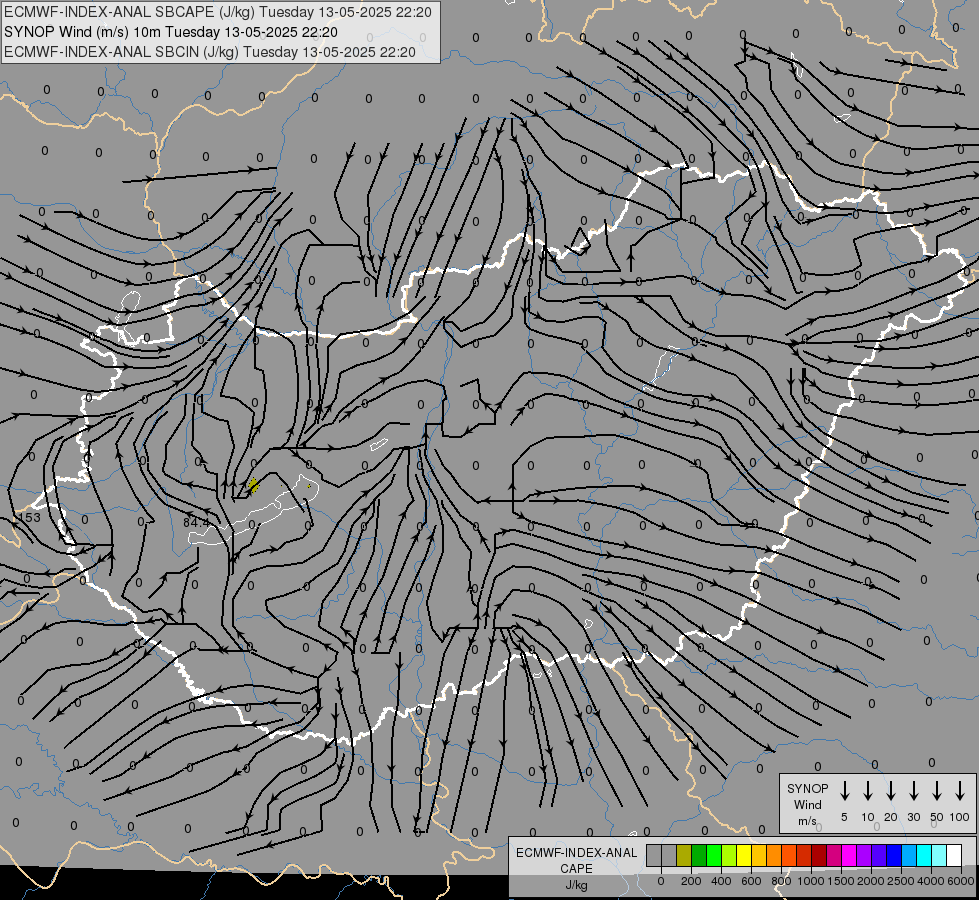The image size is (979, 900).
Task: Click the ECMWF-INDEX-ANAL CAPE legend label
Action: (x=576, y=860)
